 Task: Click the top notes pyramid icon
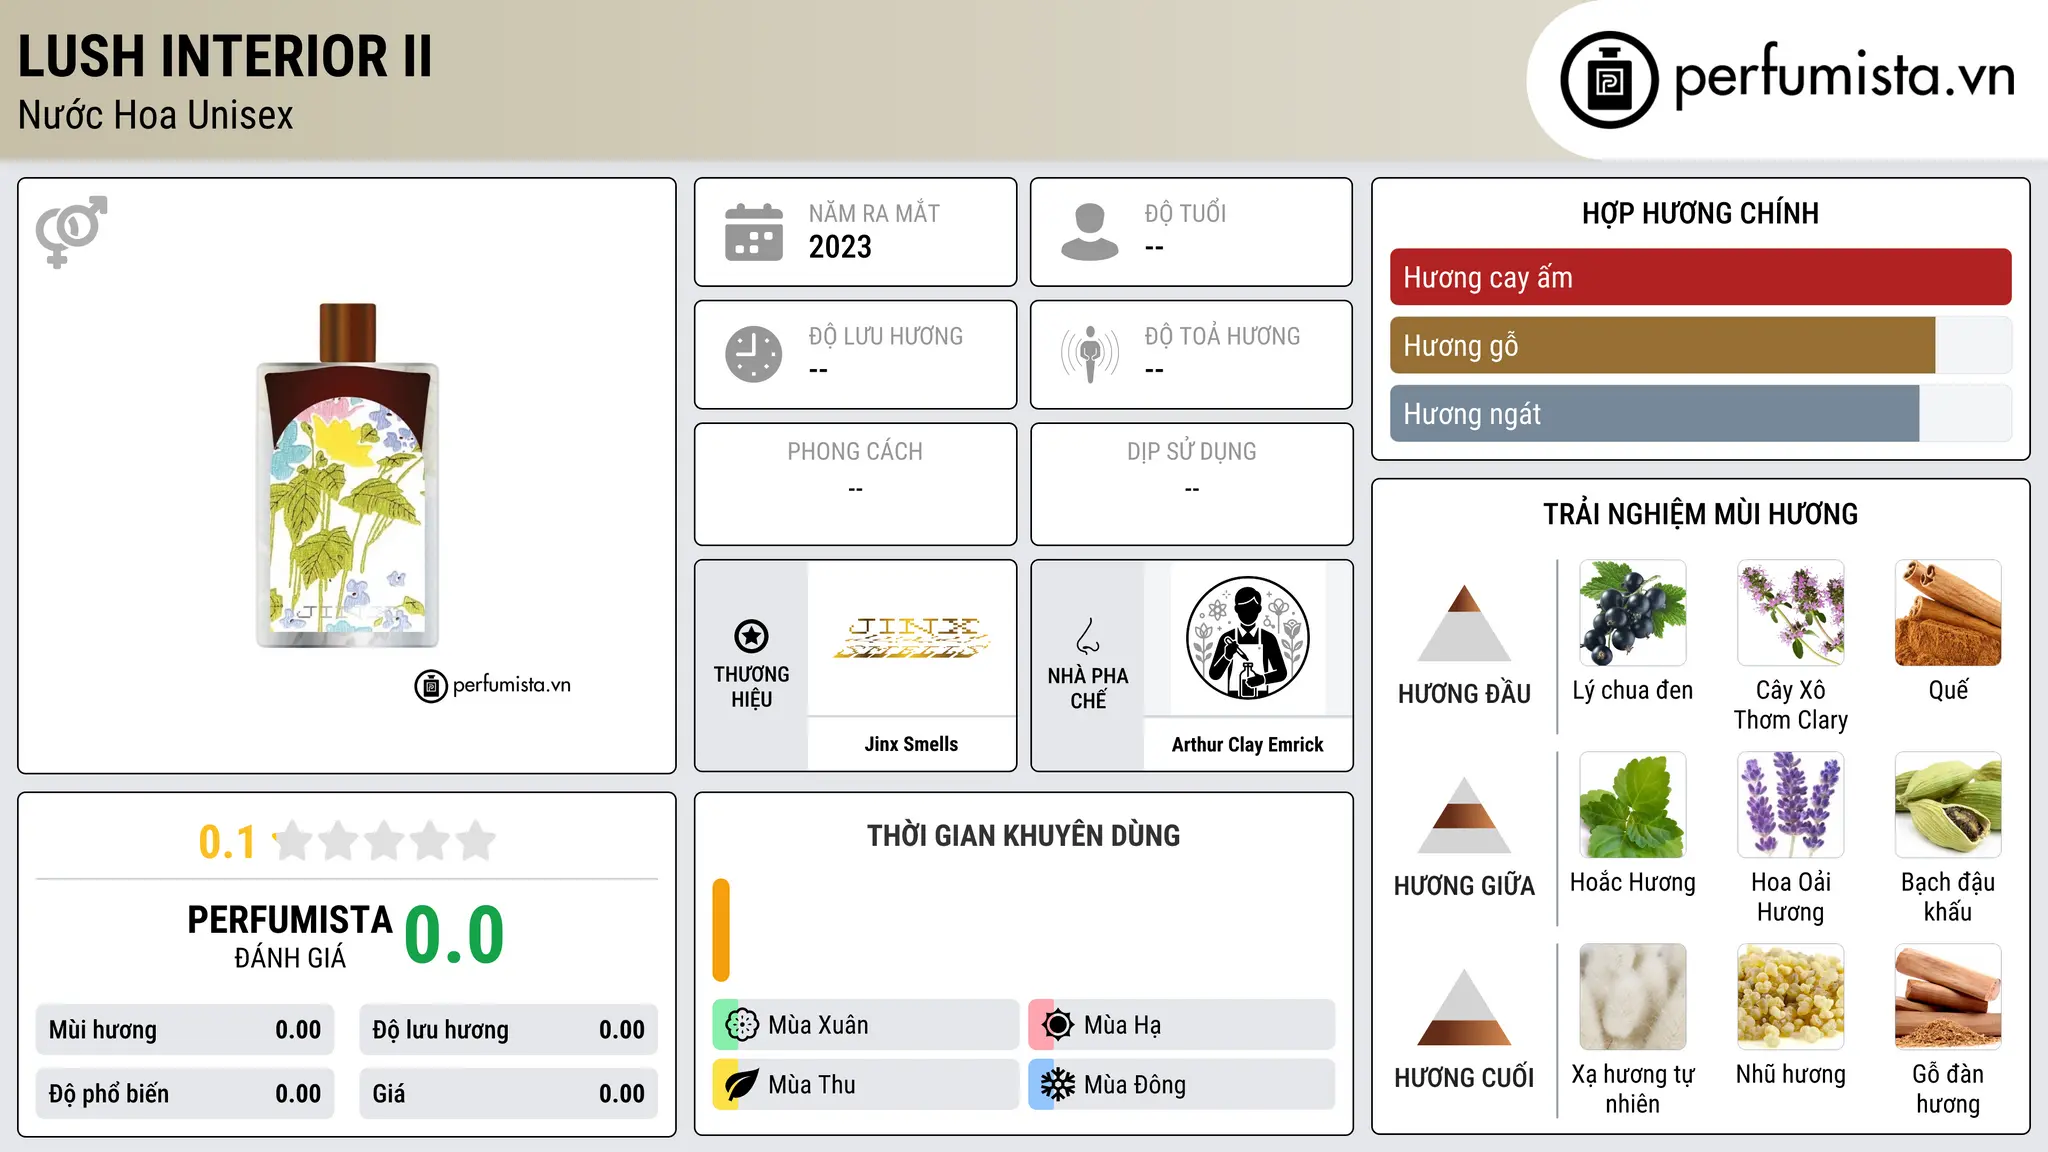click(x=1464, y=623)
